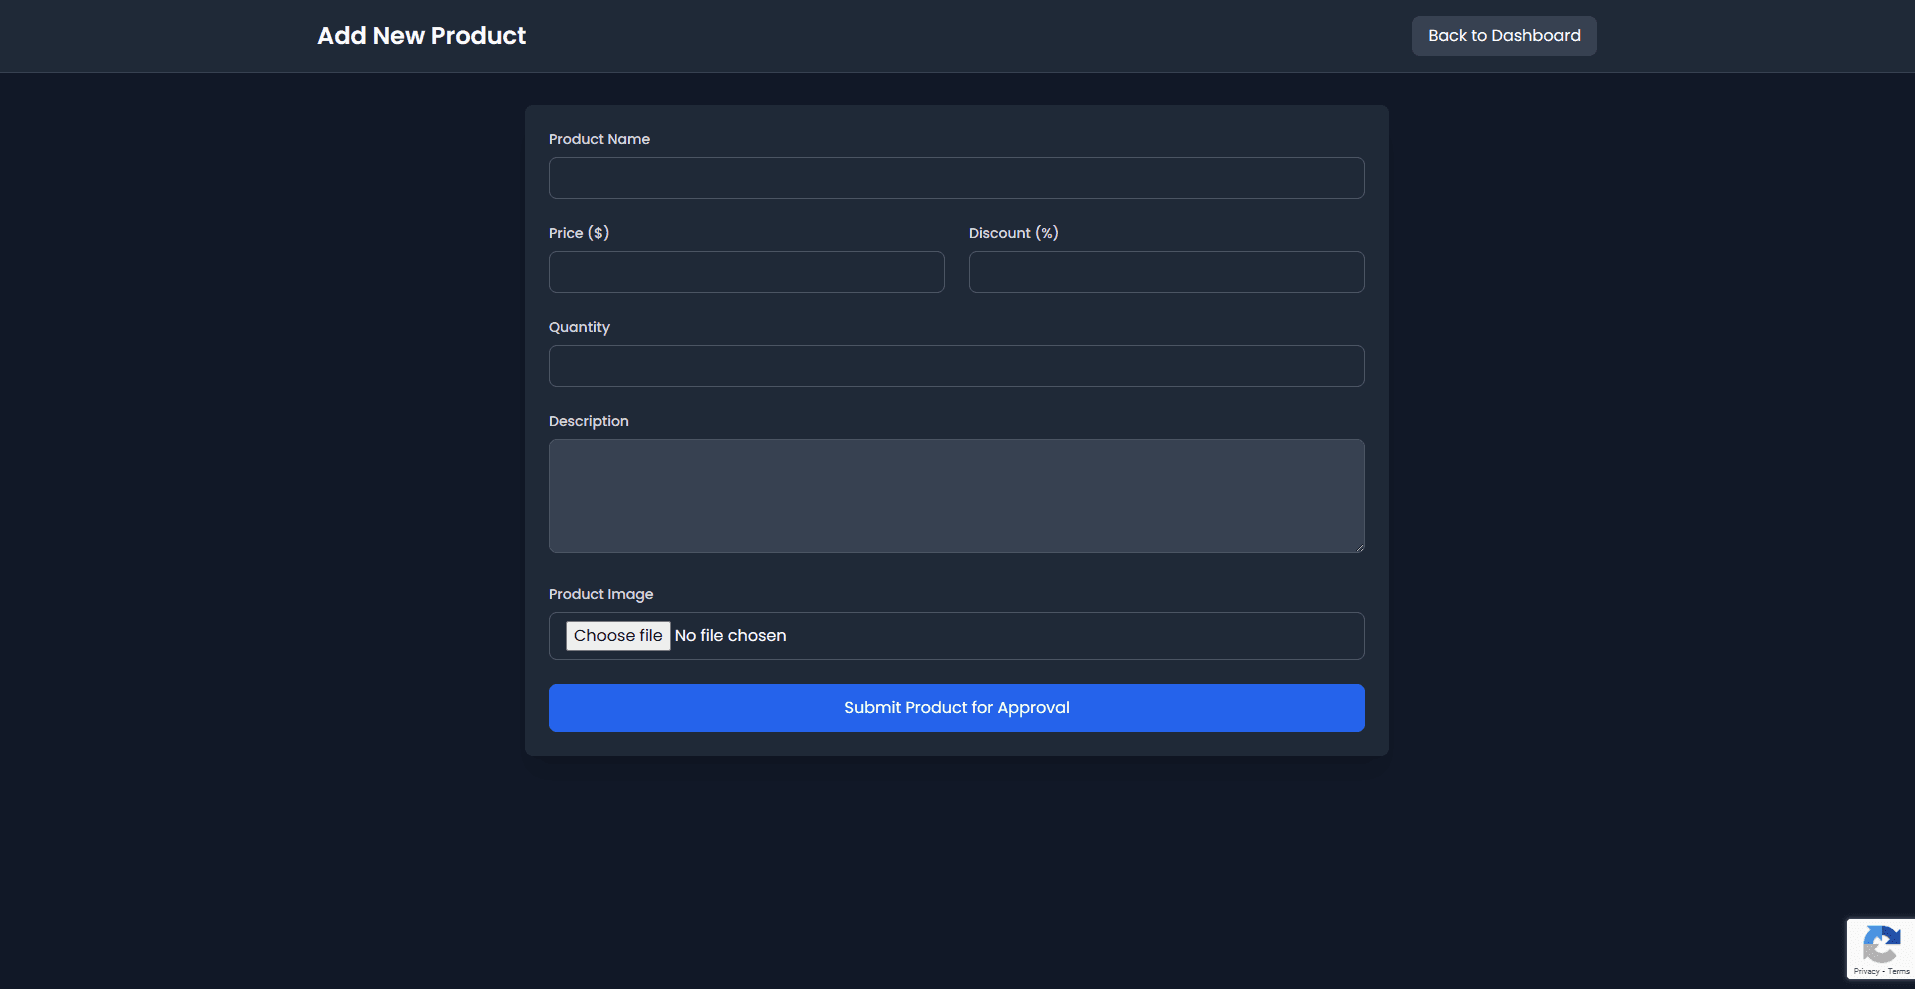Focus the Product Name input field

(x=955, y=178)
